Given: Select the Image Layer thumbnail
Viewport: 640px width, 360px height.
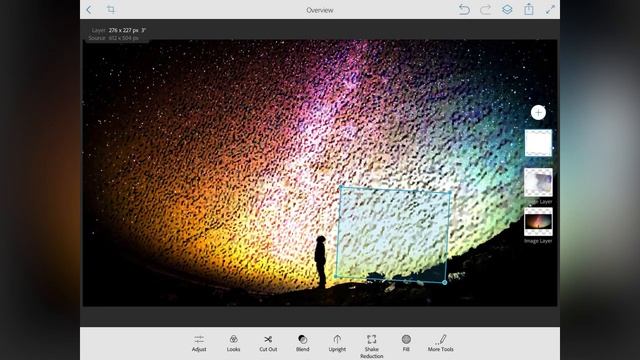Looking at the screenshot, I should [x=538, y=222].
